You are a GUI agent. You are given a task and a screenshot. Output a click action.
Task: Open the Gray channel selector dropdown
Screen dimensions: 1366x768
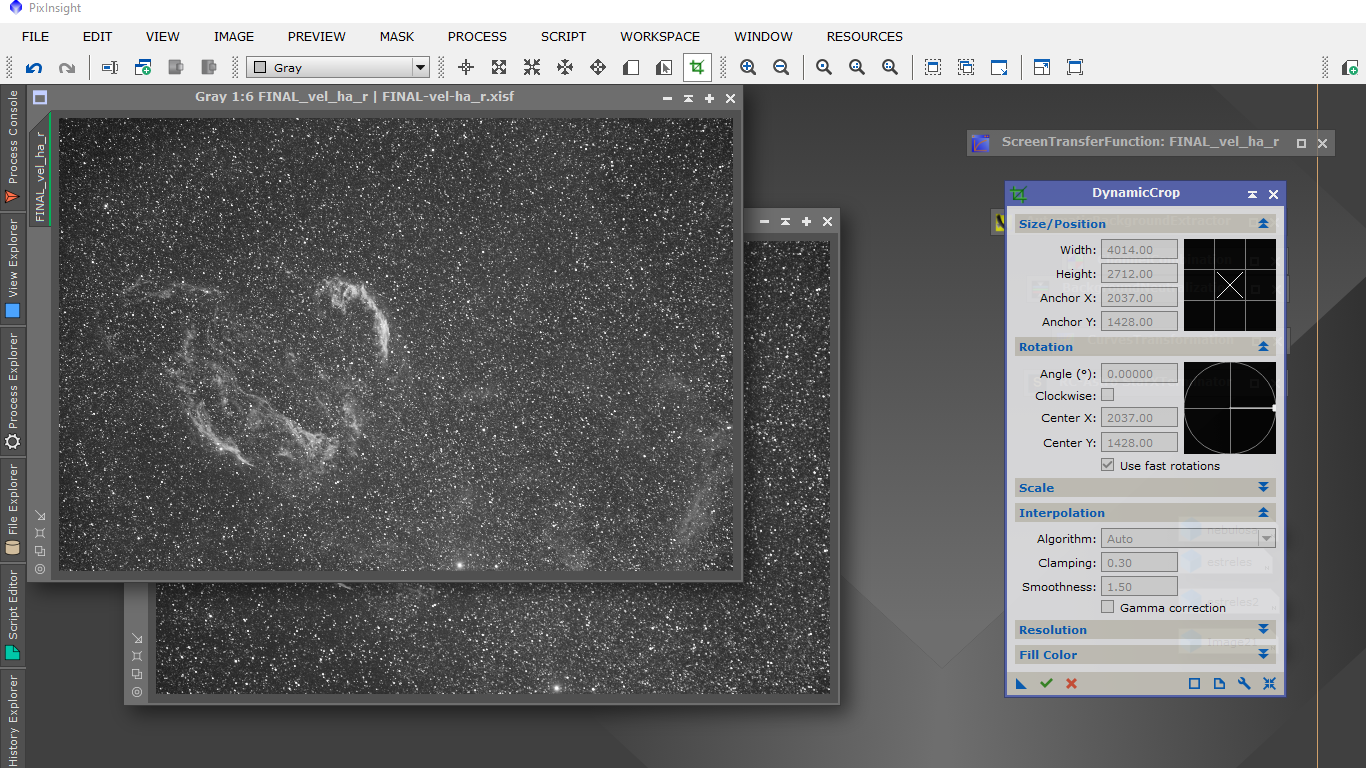(338, 68)
